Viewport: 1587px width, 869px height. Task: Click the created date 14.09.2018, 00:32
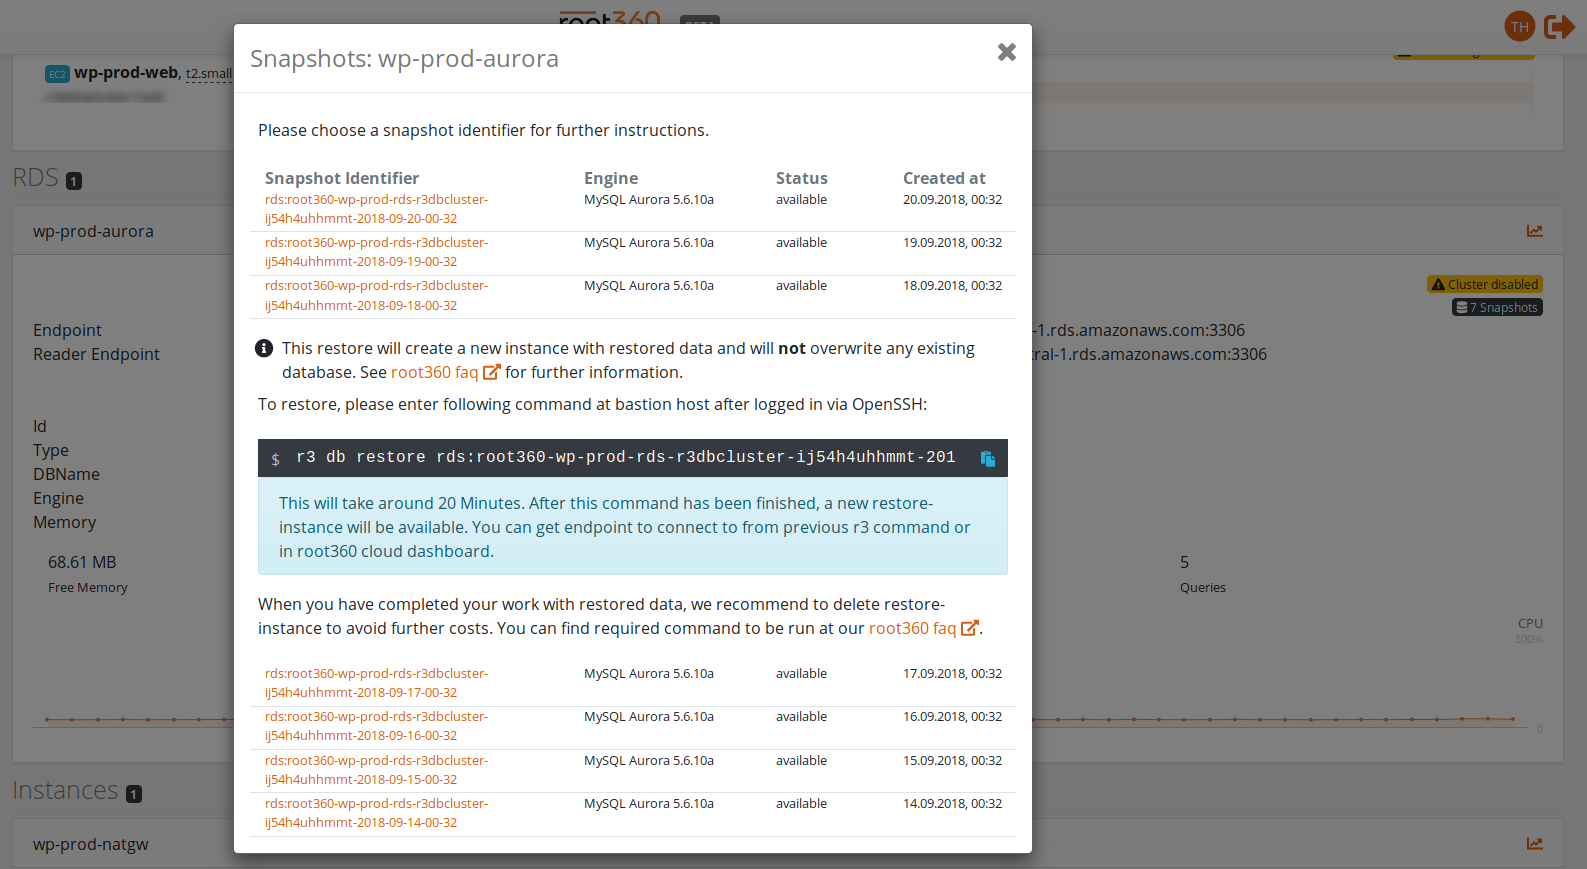(952, 804)
